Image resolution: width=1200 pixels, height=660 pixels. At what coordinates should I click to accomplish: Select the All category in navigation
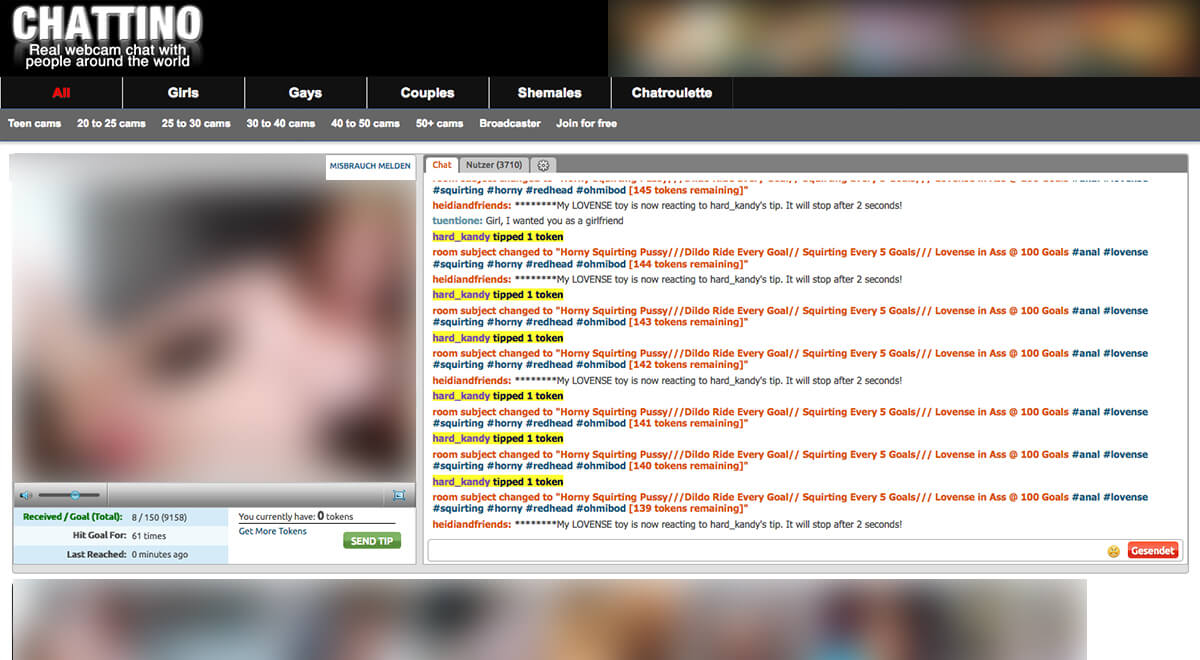point(61,93)
